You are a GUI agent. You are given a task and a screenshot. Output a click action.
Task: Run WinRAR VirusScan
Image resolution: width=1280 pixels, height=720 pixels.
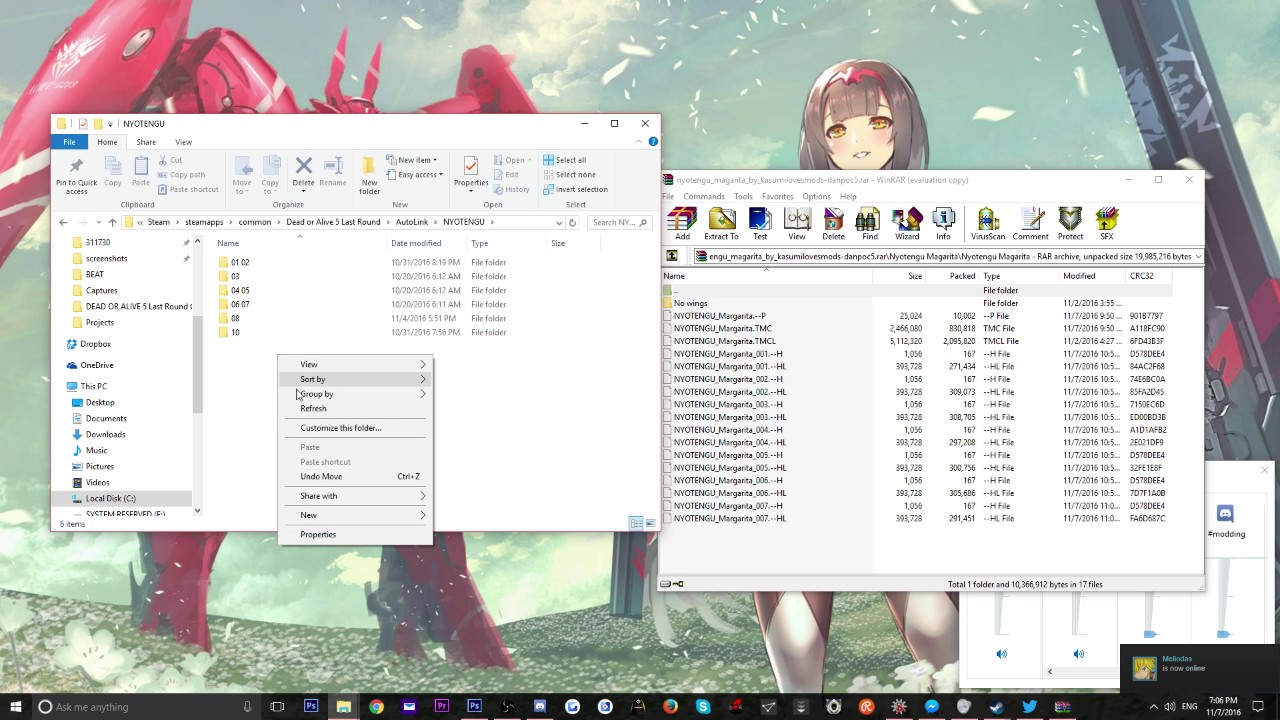click(987, 224)
